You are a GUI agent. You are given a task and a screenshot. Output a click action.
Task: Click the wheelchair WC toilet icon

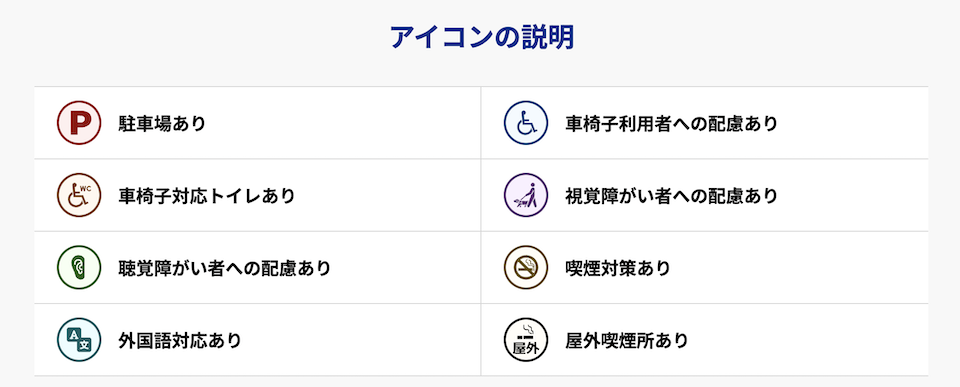coord(78,195)
